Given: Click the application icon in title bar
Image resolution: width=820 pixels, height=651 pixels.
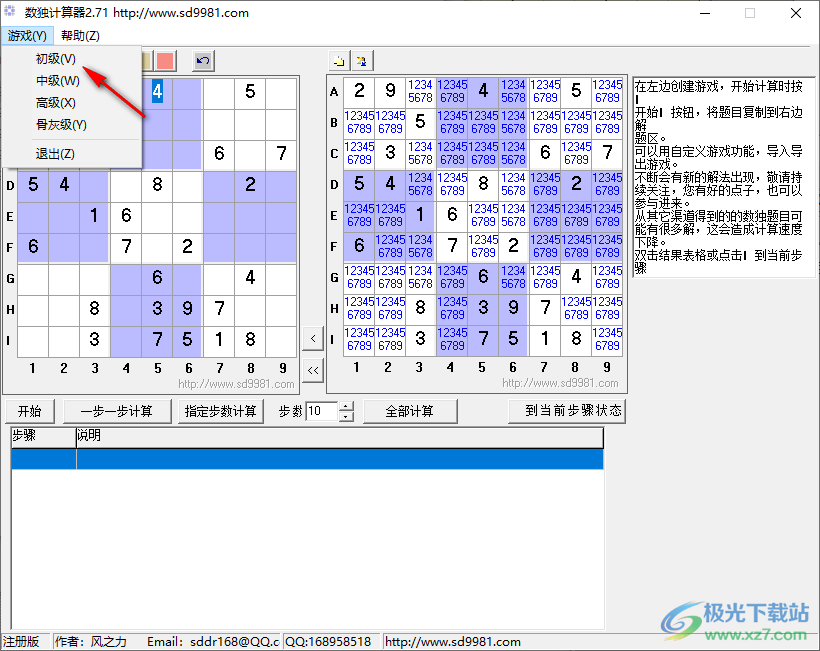Looking at the screenshot, I should [x=9, y=11].
